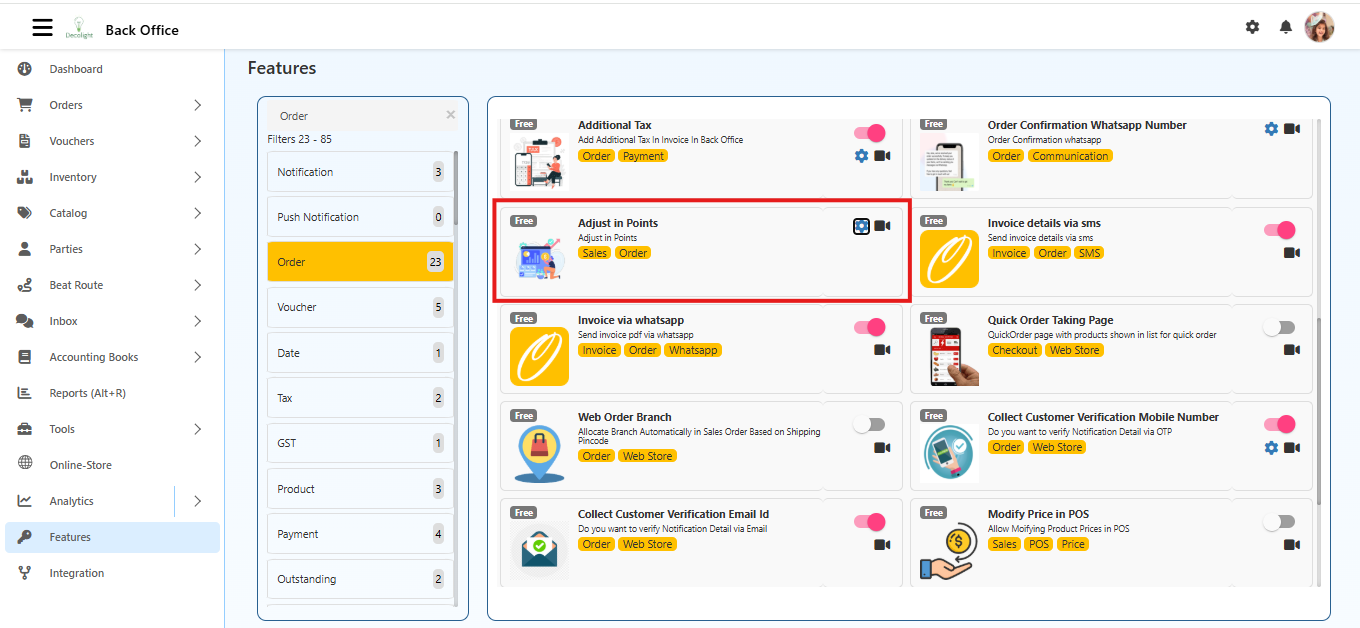Click the settings gear in top bar
The image size is (1360, 628).
click(x=1252, y=27)
